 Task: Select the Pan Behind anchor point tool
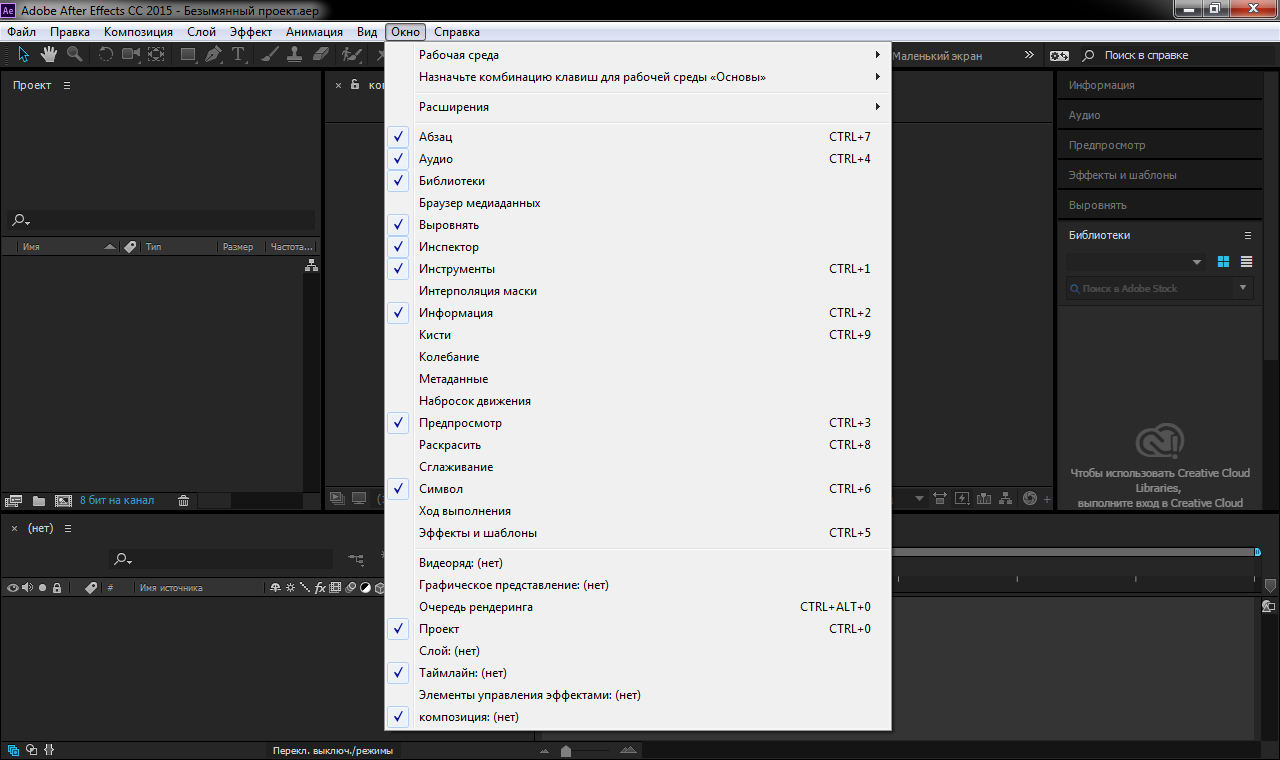tap(156, 54)
